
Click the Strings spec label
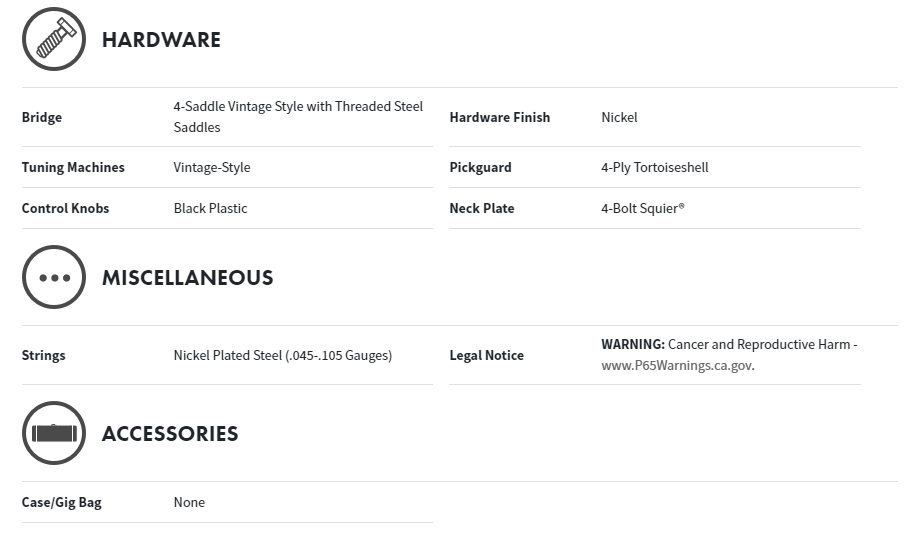pos(43,355)
